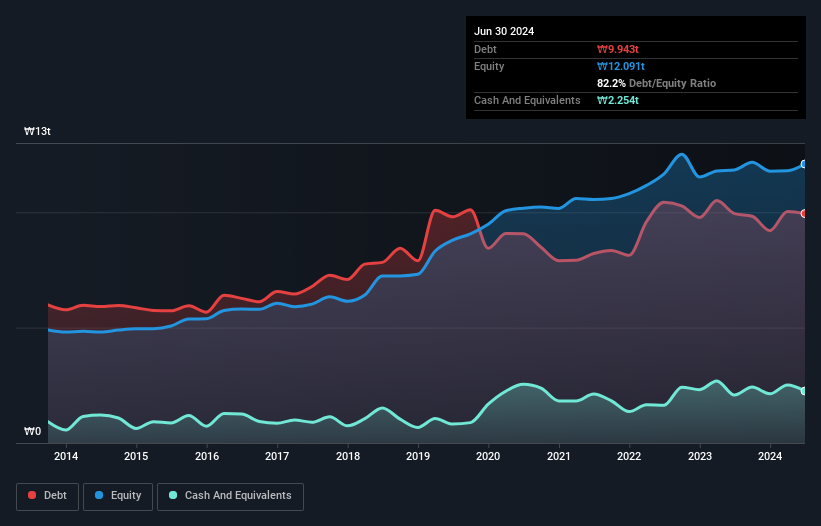Click the 2015 x-axis label

[136, 456]
